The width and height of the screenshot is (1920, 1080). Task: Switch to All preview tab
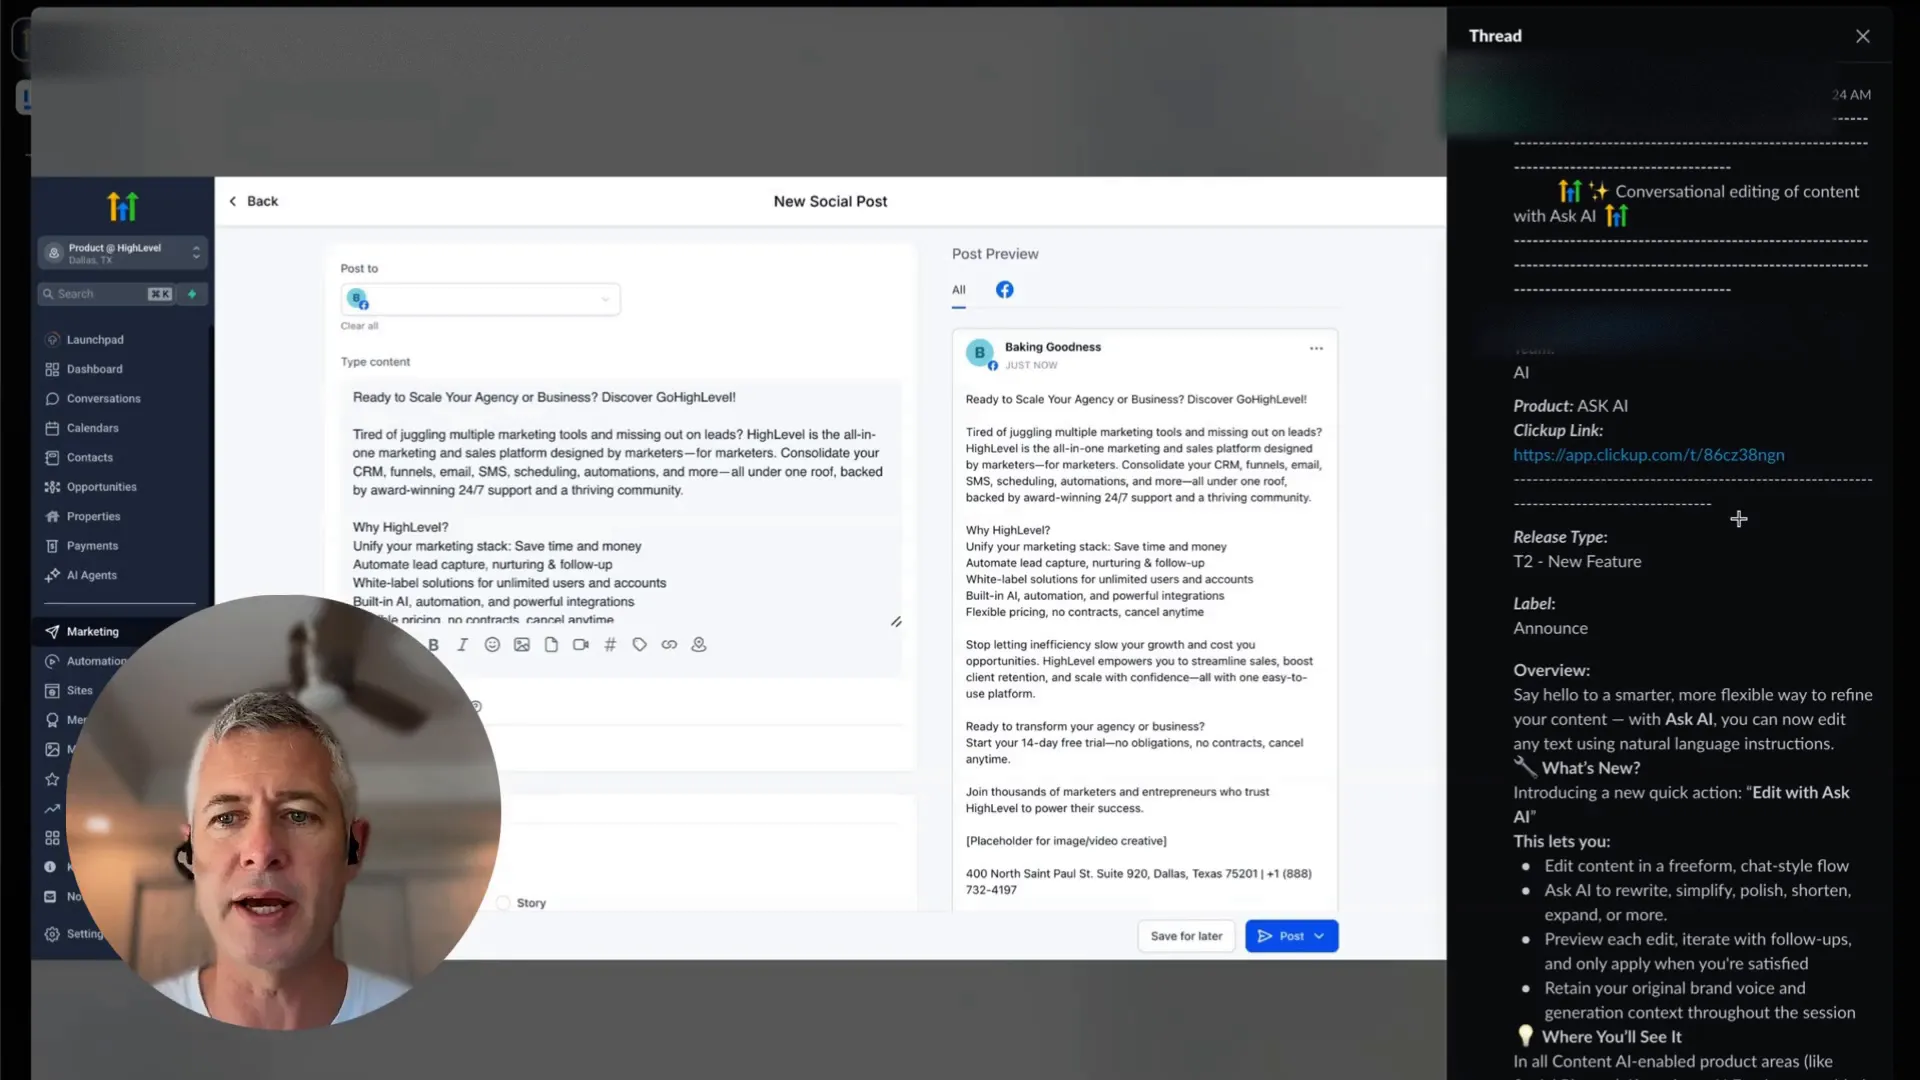(x=959, y=290)
